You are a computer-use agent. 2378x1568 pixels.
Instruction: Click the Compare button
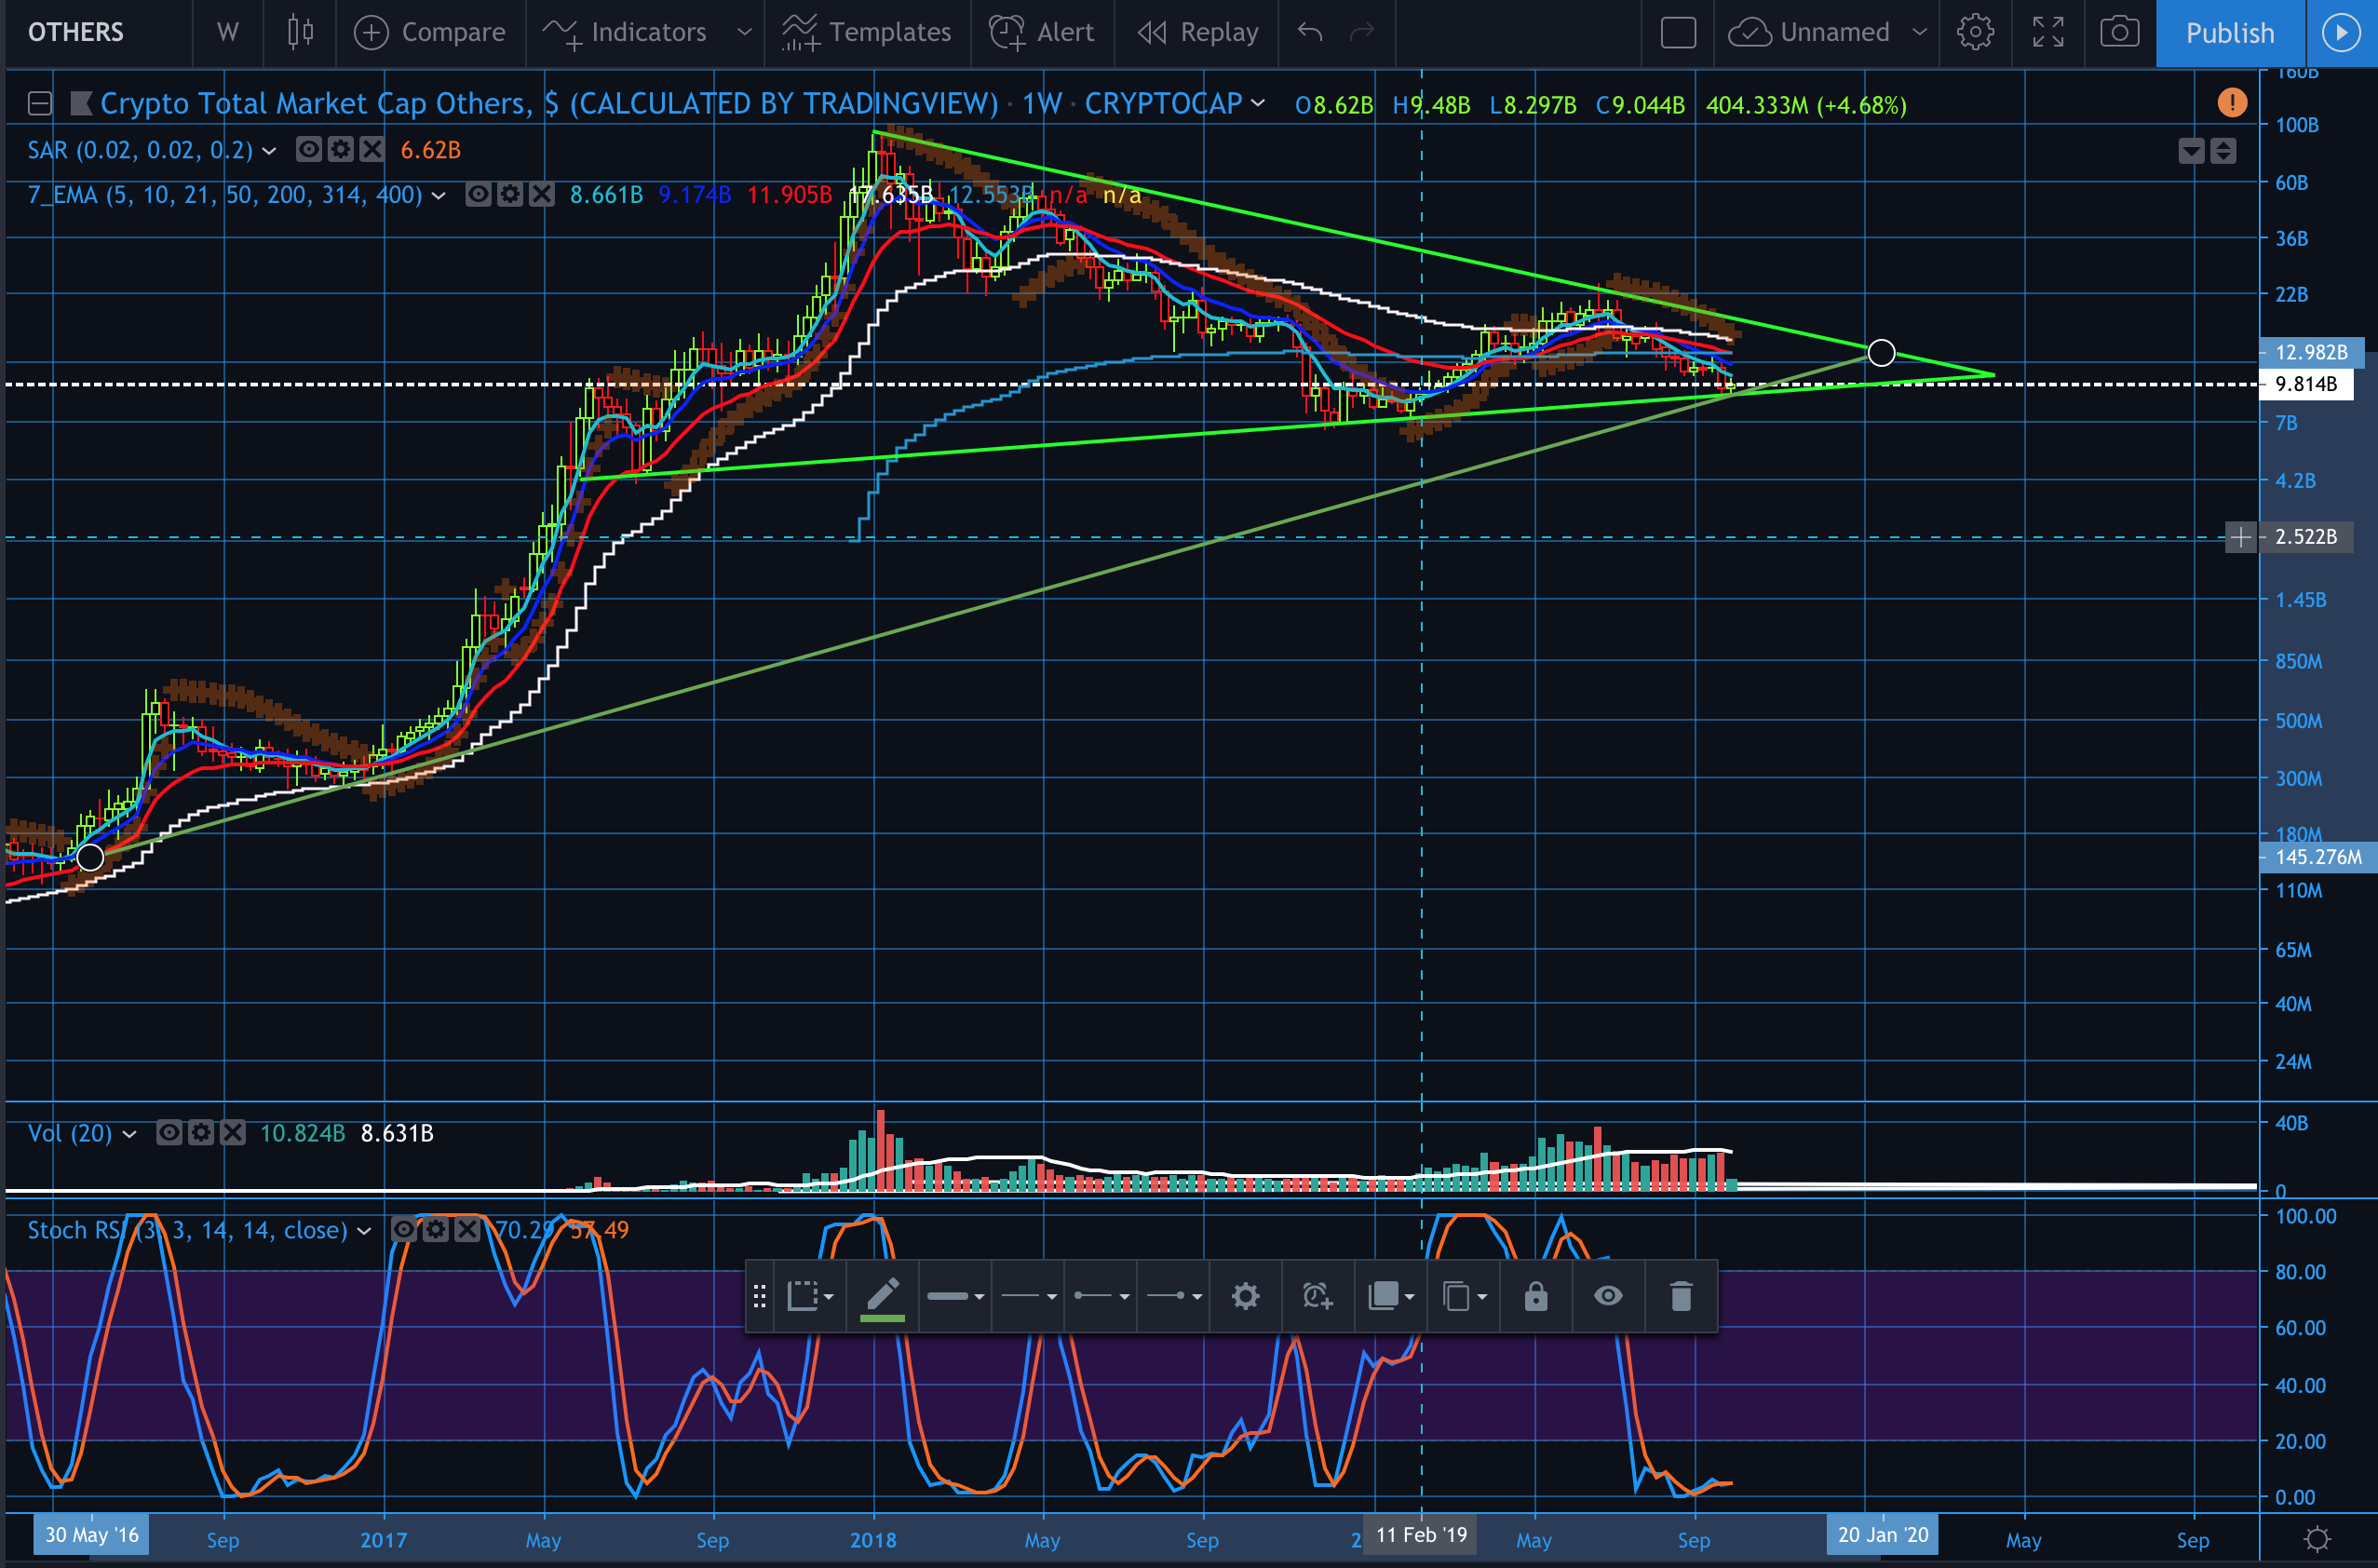click(430, 32)
